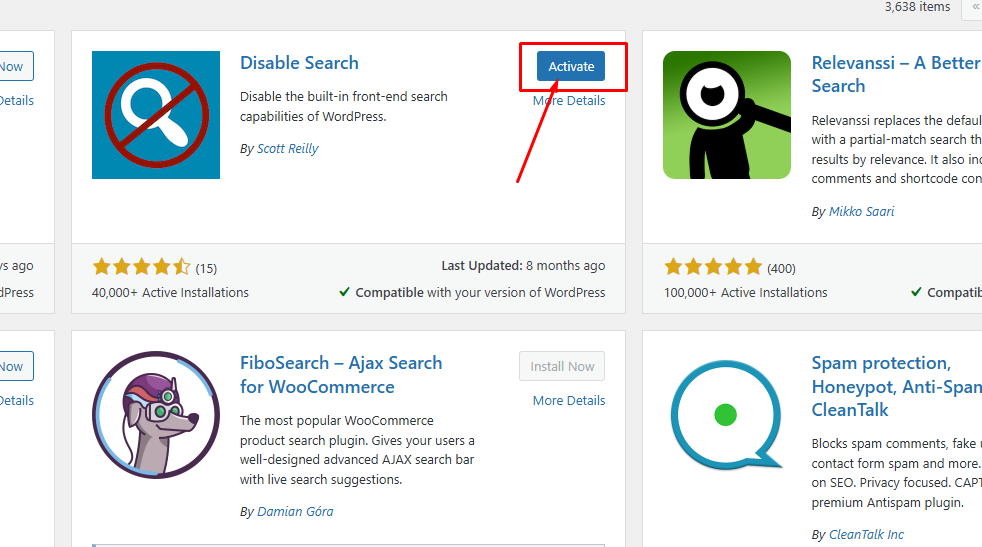Screen dimensions: 982x547
Task: Open the Scott Reilly author link
Action: coord(287,148)
